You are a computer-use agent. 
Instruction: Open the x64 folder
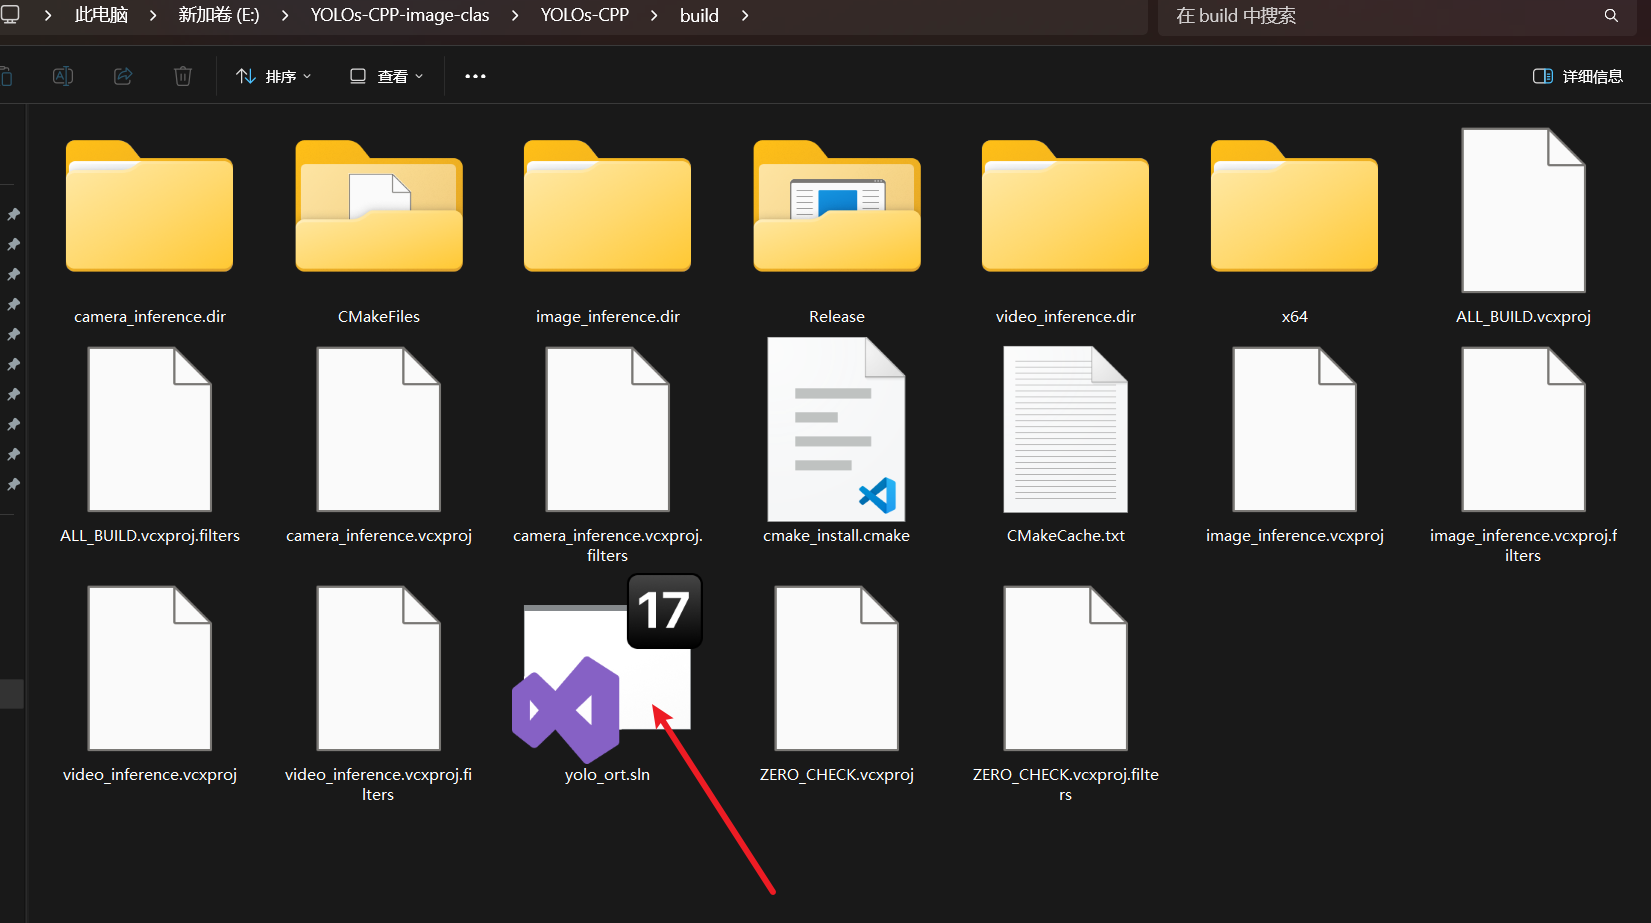[1294, 206]
